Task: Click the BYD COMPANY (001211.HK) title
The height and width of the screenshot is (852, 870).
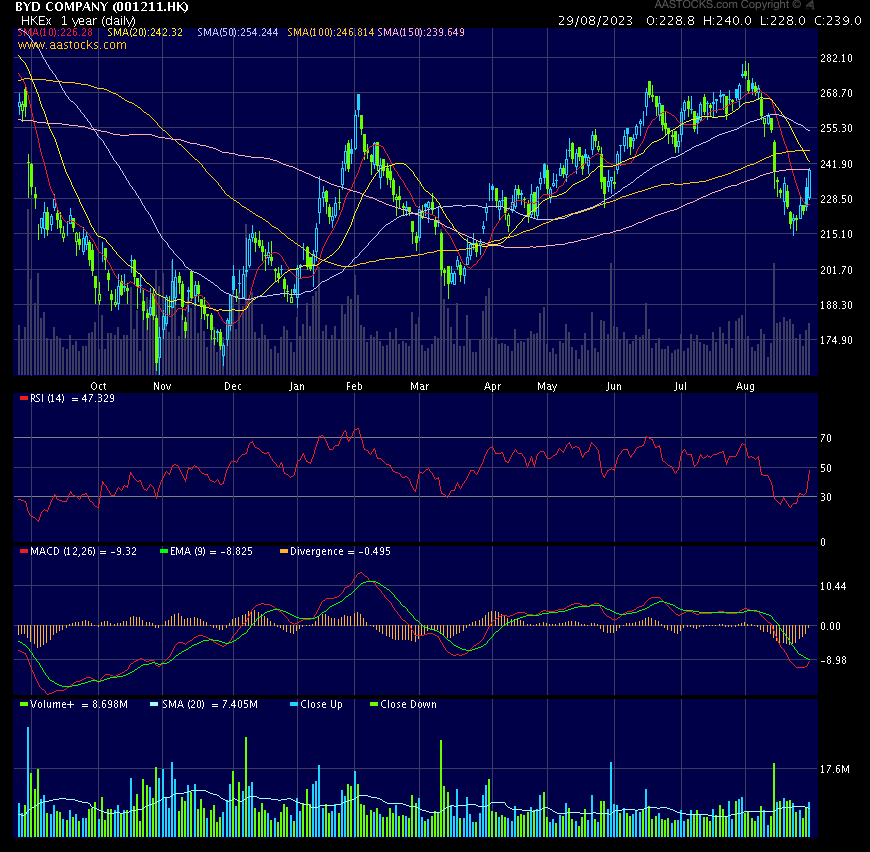Action: tap(102, 7)
